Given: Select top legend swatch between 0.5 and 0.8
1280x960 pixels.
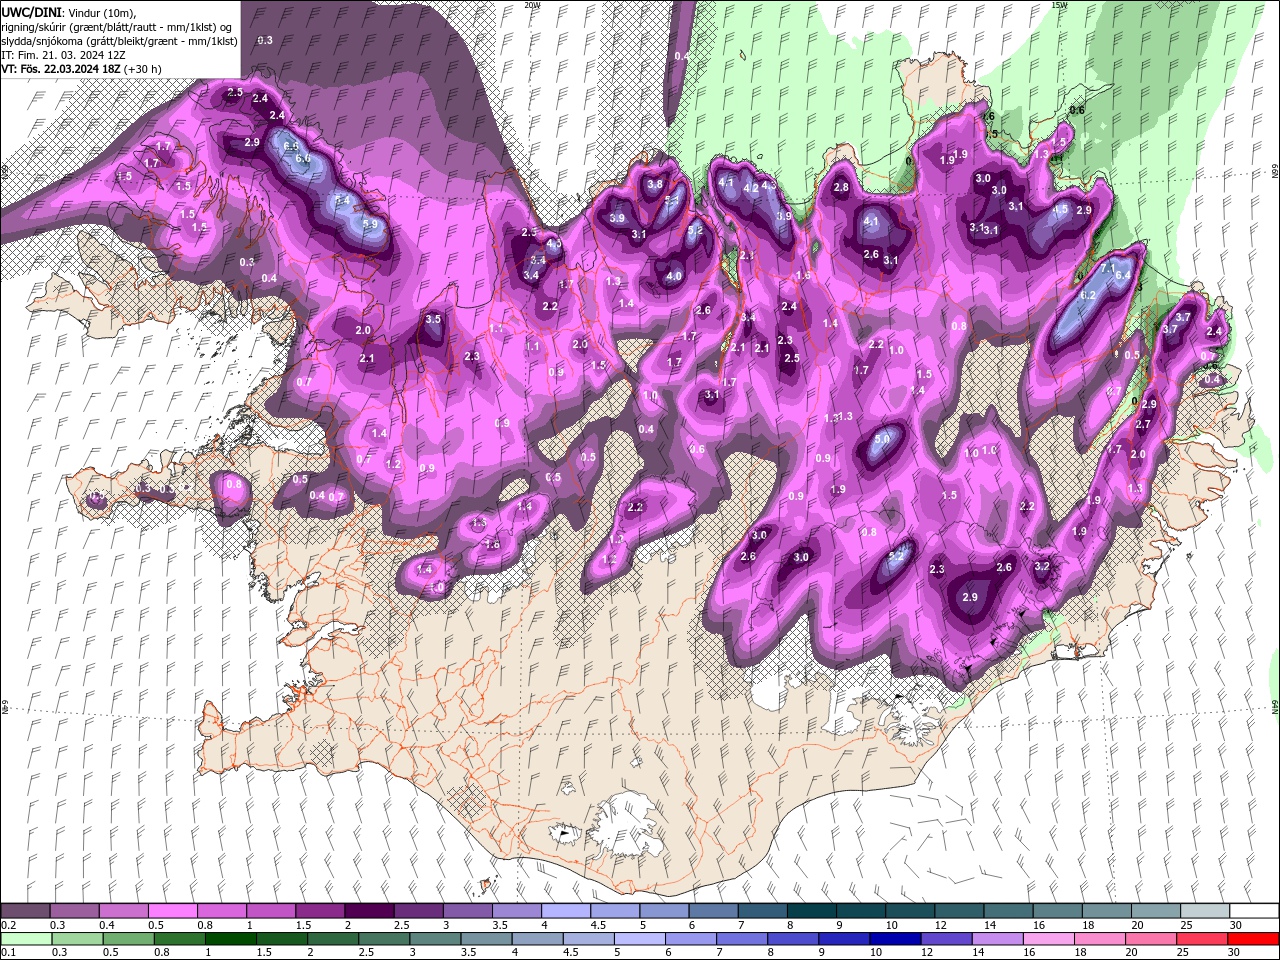Looking at the screenshot, I should click(173, 911).
